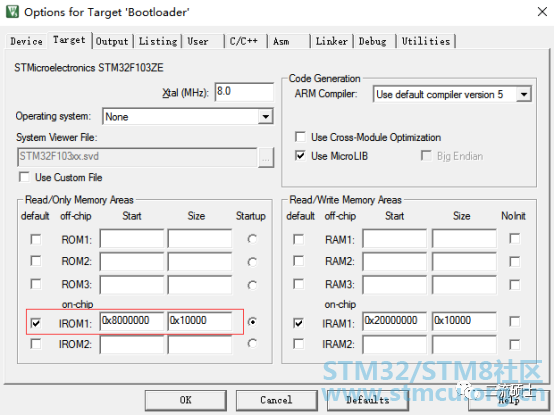Click the Xtal (MHz) input field
The height and width of the screenshot is (416, 554).
pyautogui.click(x=244, y=92)
